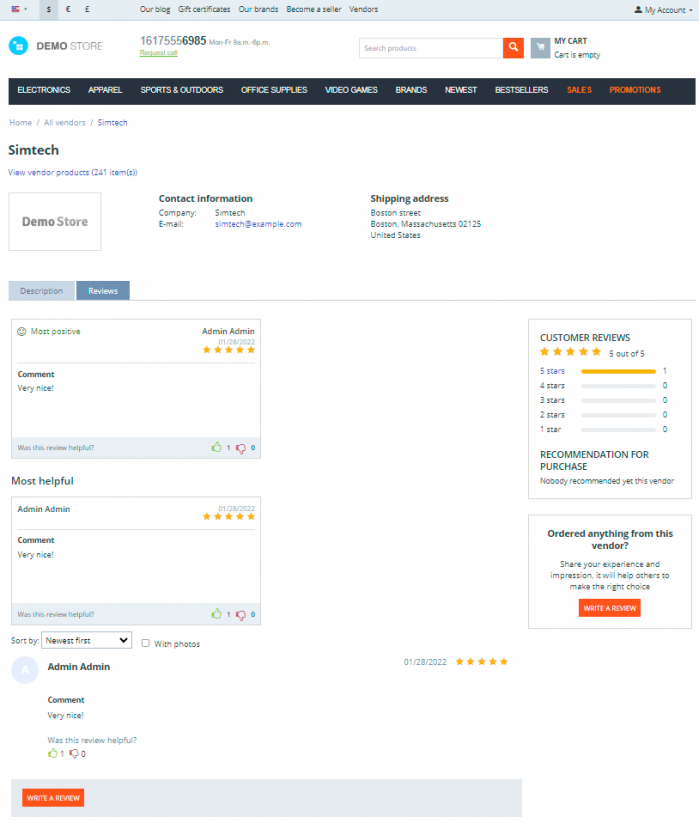Click the Request call link
700x823 pixels.
[x=158, y=53]
